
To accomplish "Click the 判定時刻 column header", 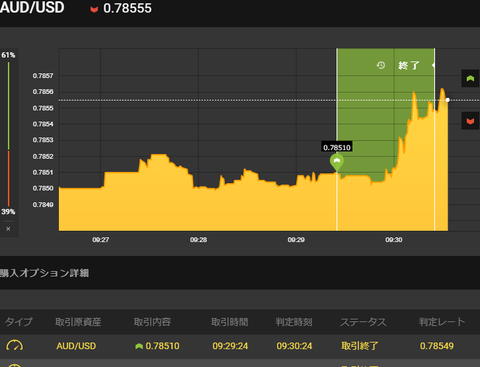I will (294, 322).
